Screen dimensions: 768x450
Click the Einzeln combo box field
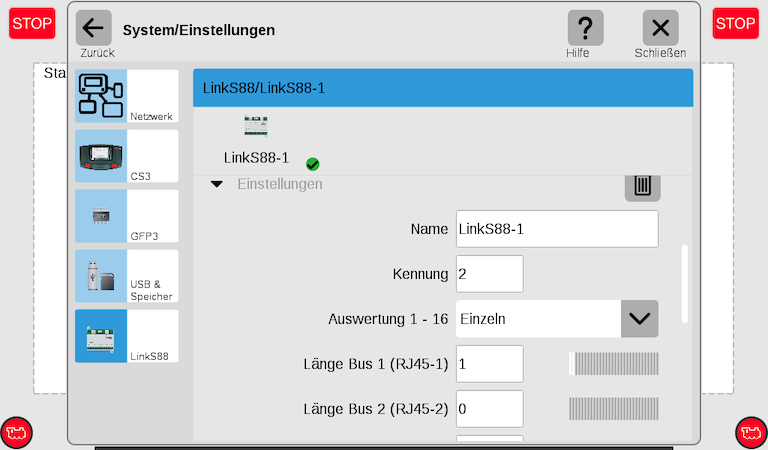537,319
